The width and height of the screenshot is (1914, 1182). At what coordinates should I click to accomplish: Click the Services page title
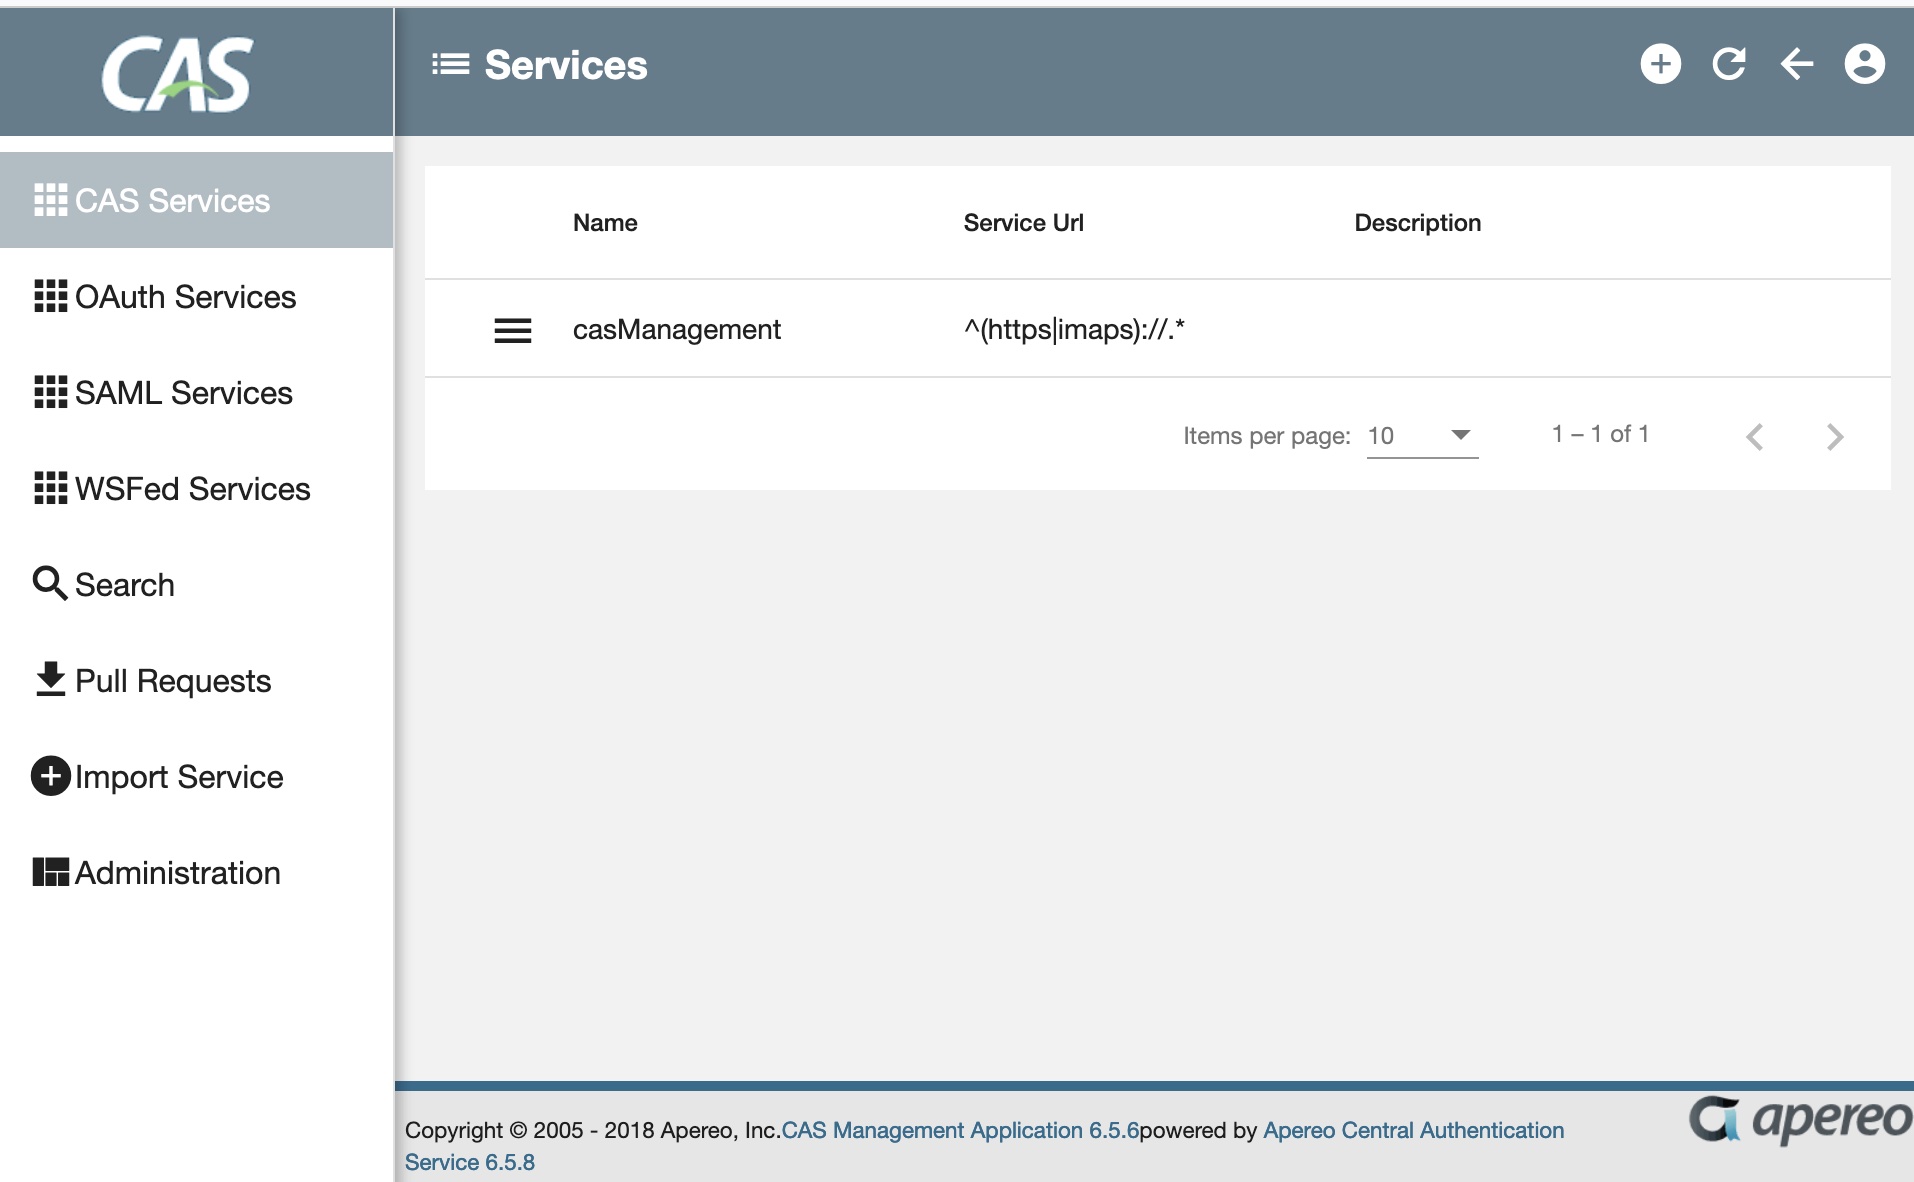pyautogui.click(x=566, y=65)
